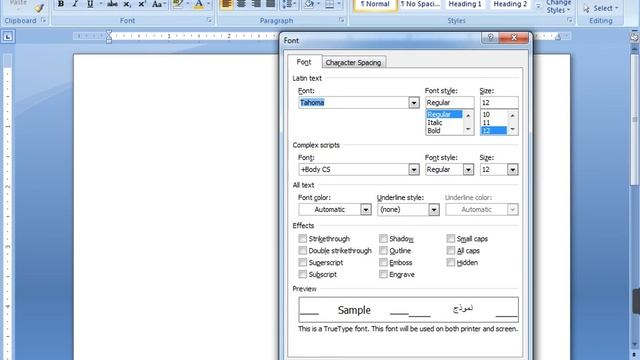Apply the Normal style
640x360 pixels.
(x=375, y=4)
